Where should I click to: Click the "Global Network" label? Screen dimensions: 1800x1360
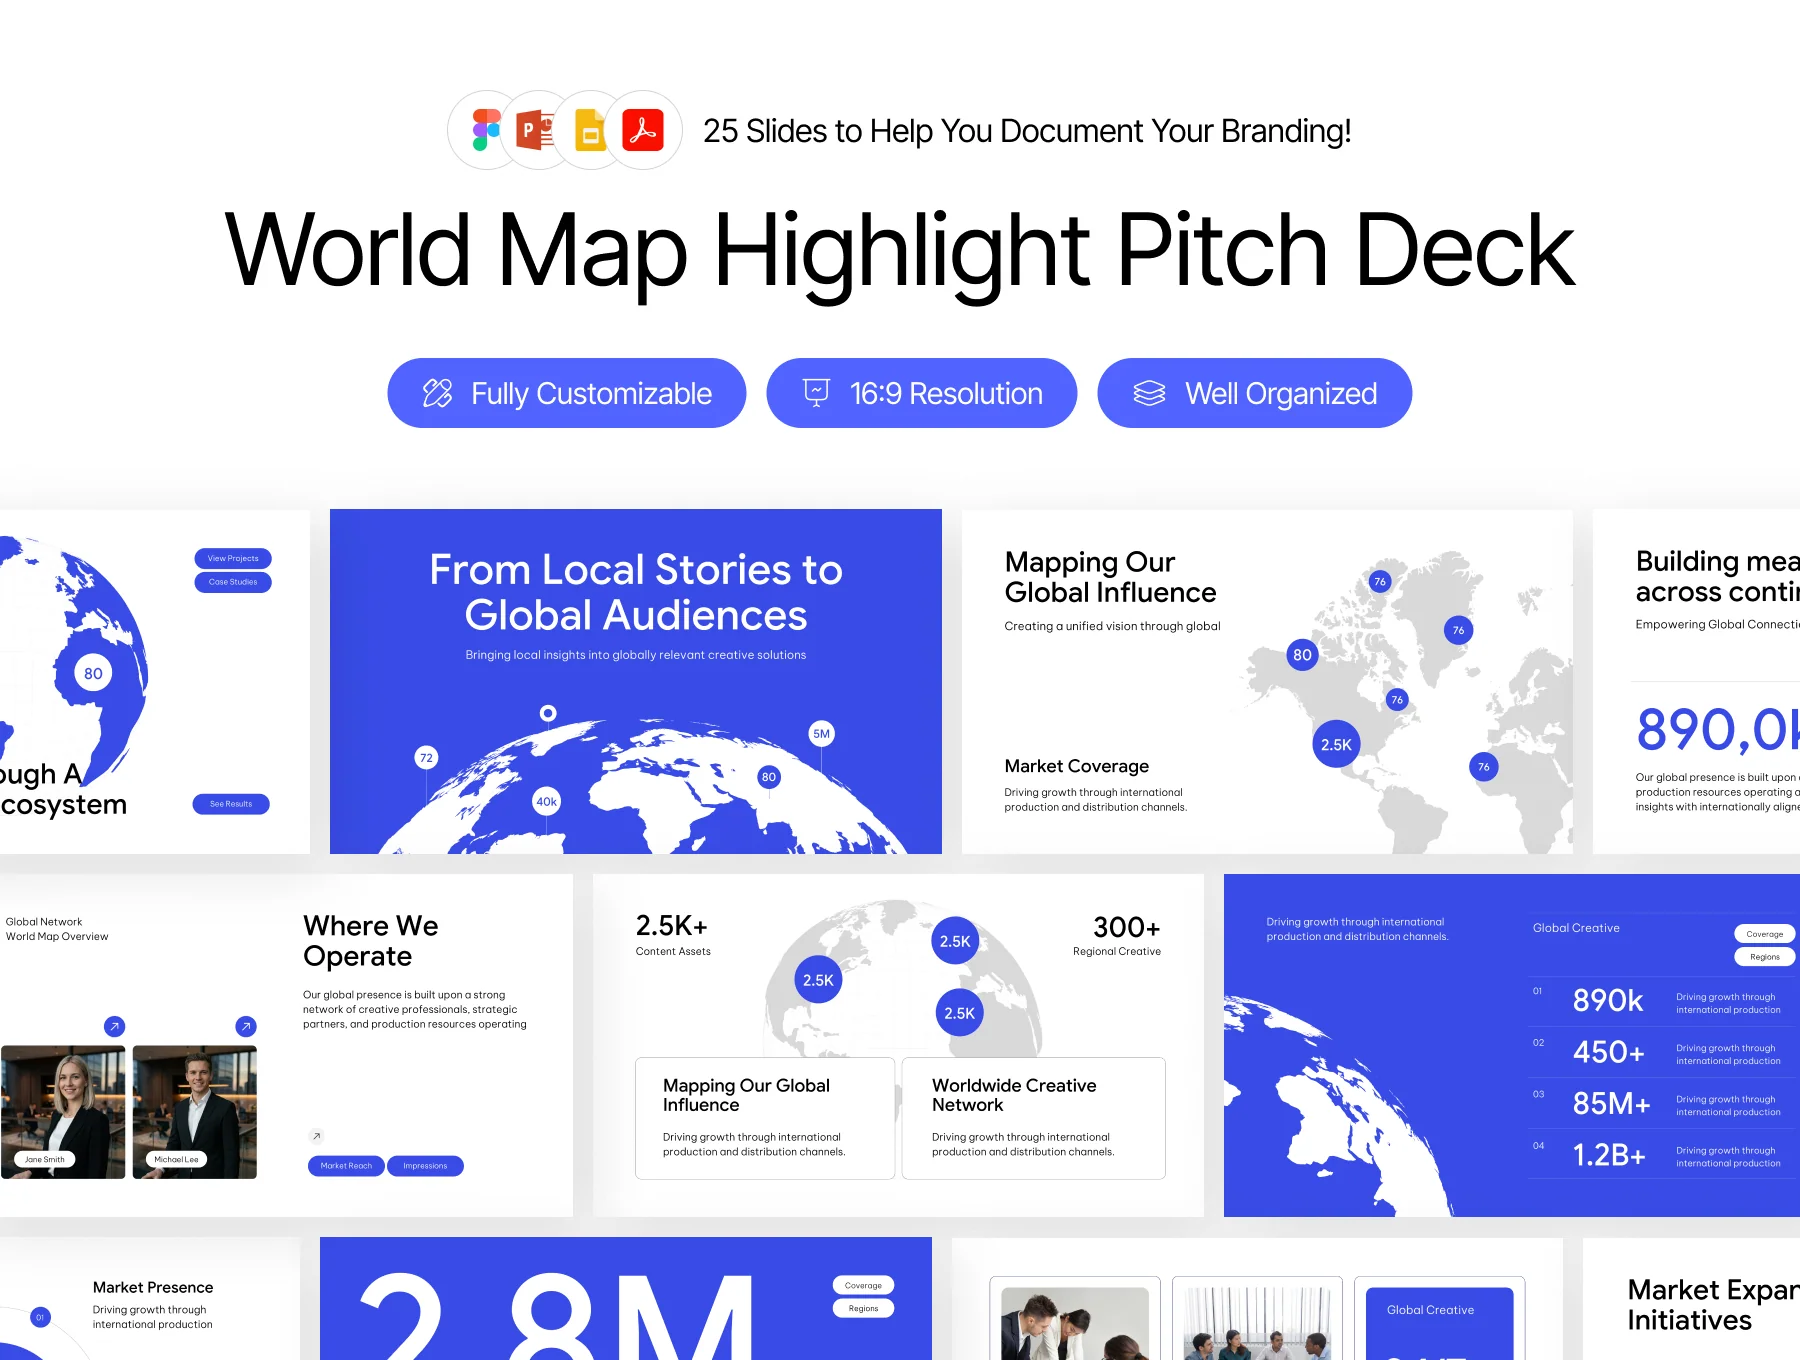(44, 922)
